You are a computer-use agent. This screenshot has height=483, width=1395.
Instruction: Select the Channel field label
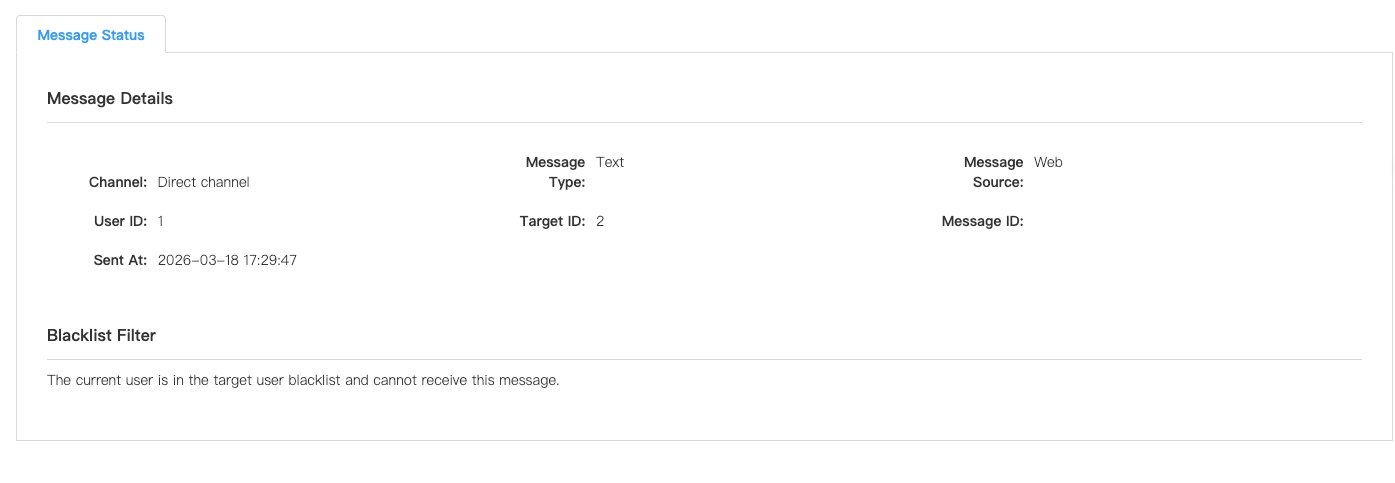click(x=118, y=182)
